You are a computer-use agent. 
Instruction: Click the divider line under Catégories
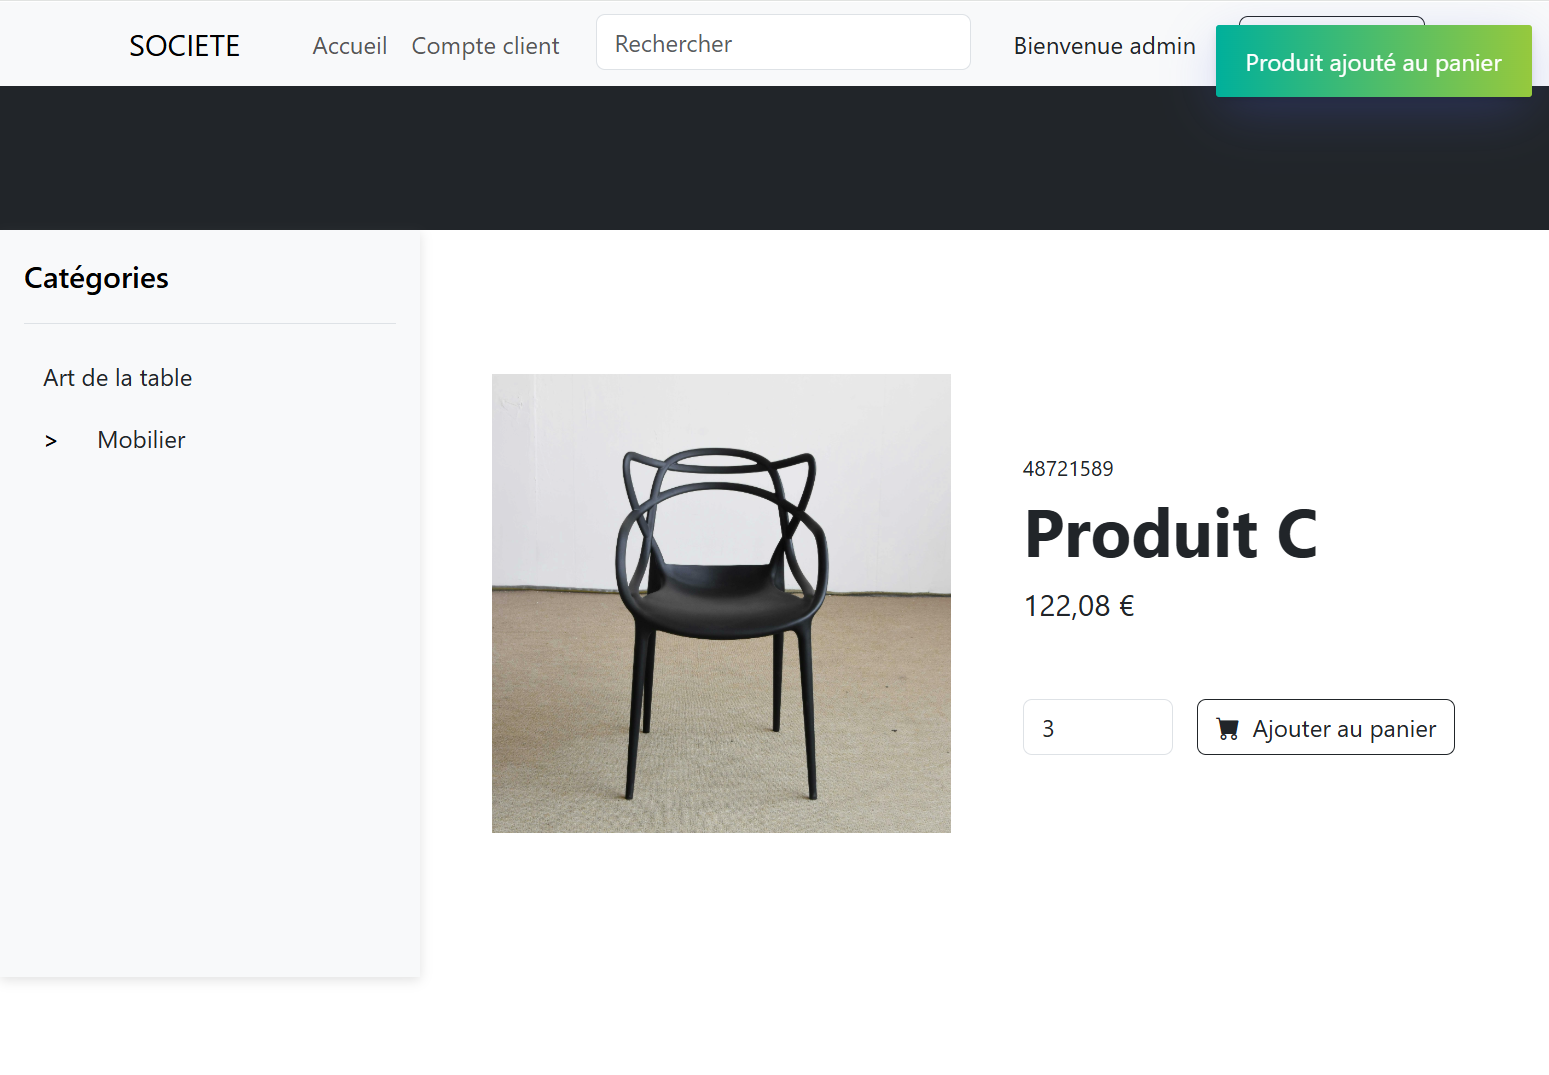210,324
